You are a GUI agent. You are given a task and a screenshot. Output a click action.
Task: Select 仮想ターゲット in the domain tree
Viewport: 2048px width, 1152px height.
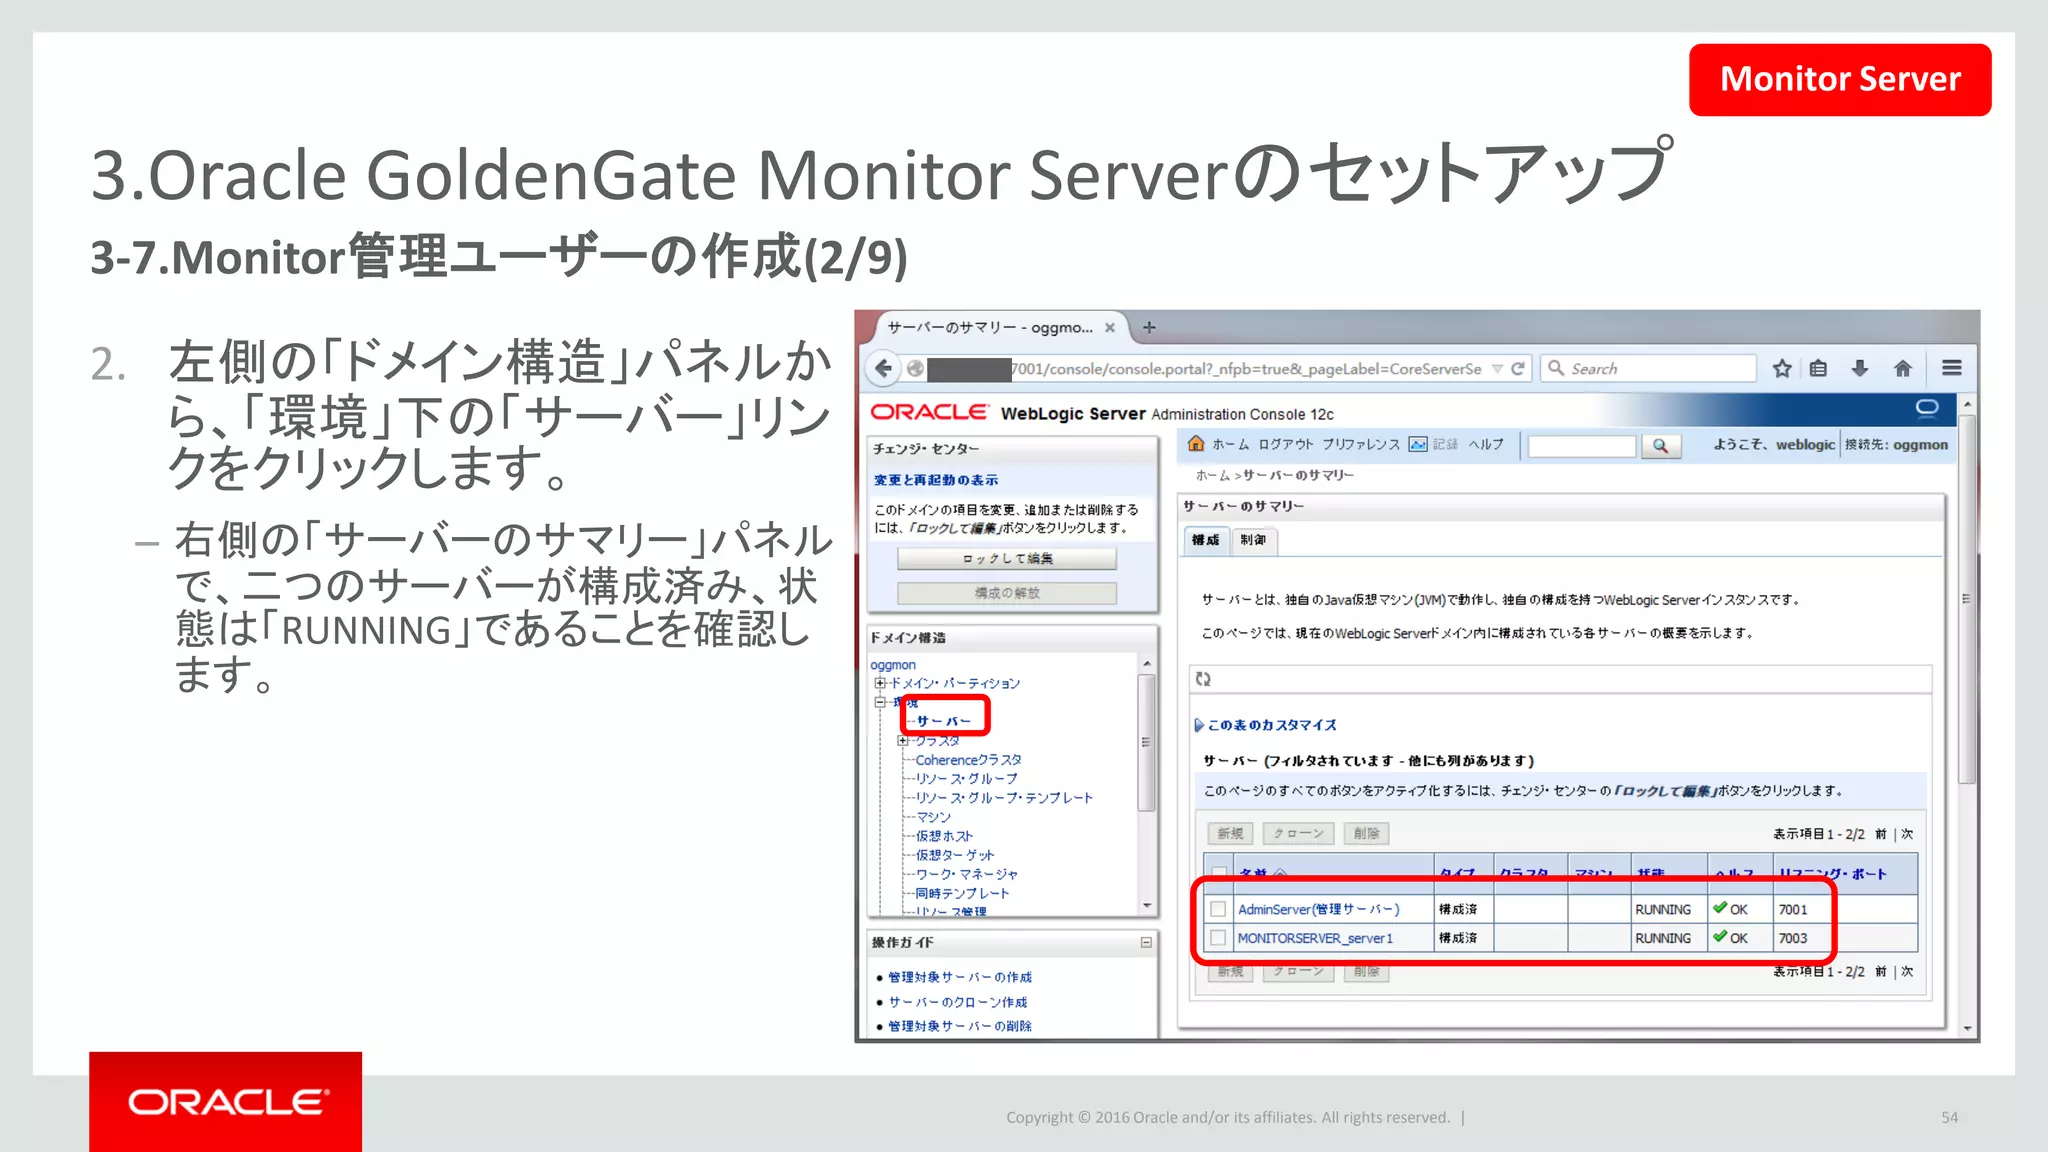pyautogui.click(x=955, y=855)
